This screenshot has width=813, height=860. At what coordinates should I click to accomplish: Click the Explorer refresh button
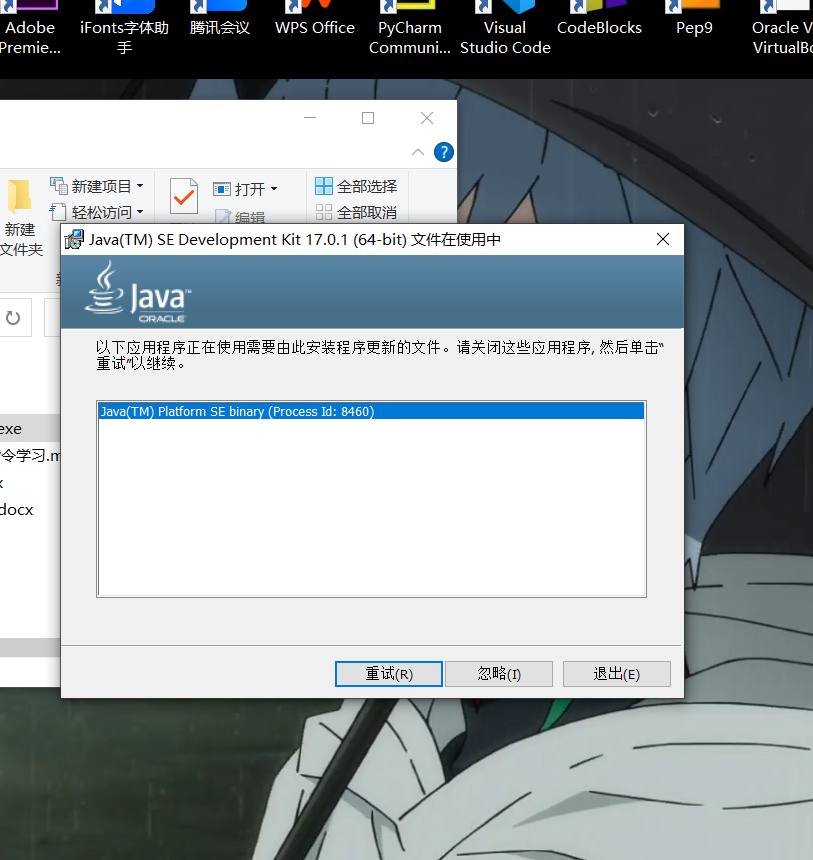[x=13, y=318]
